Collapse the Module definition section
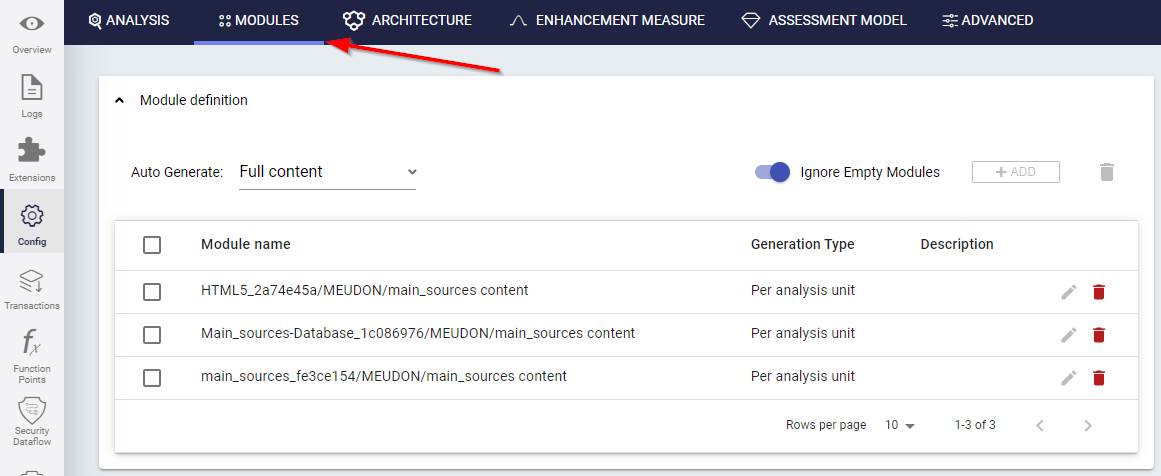Screen dimensions: 1161x476 [x=120, y=100]
